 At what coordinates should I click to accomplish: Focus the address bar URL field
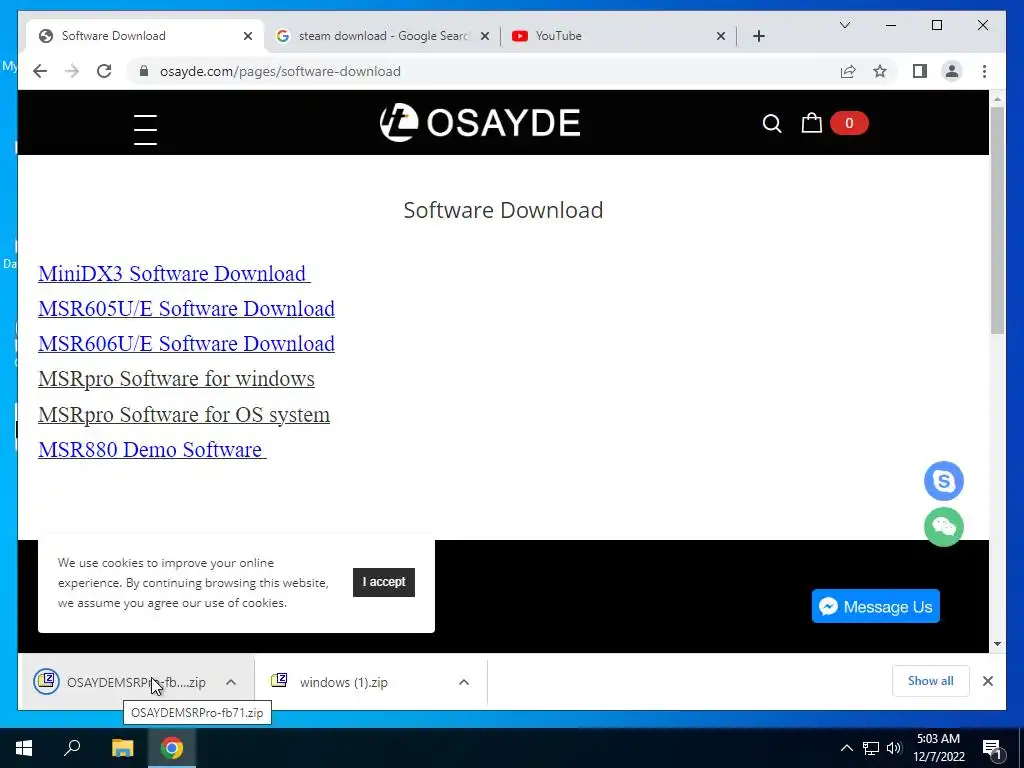coord(483,71)
